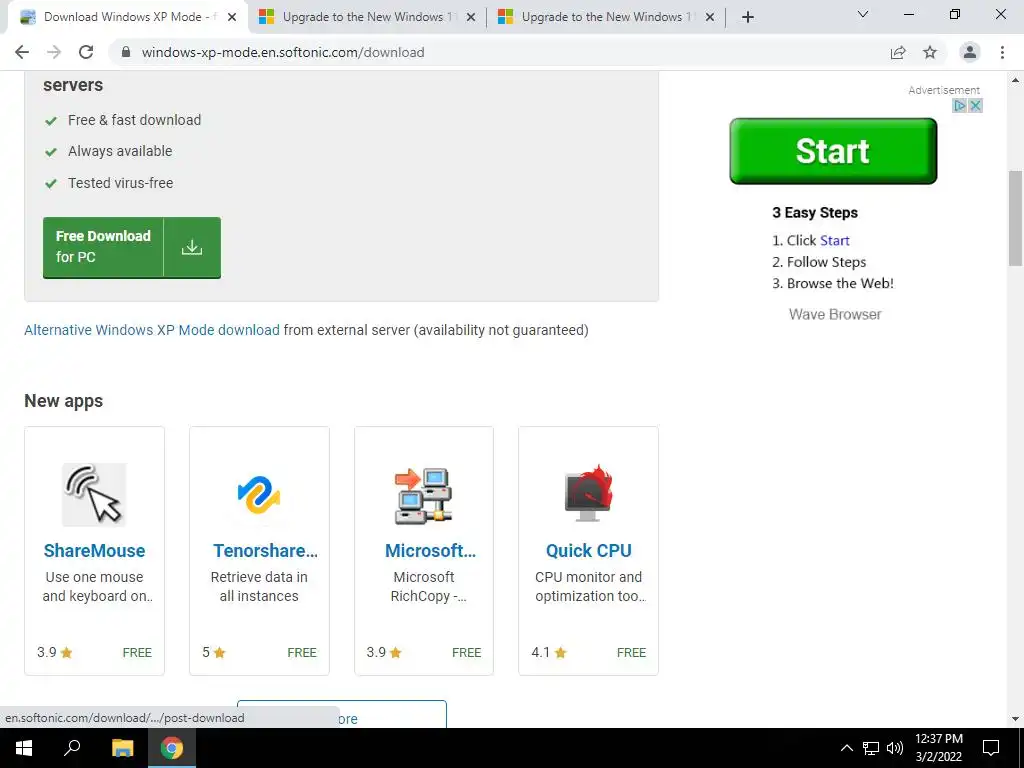Click 'Tested virus-free' text
Viewport: 1024px width, 768px height.
[121, 183]
